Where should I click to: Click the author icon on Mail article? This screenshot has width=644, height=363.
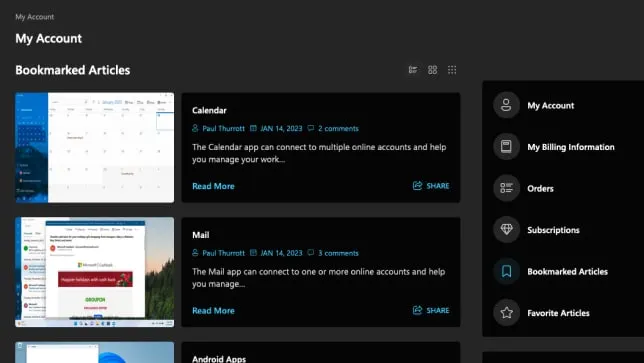(x=195, y=253)
